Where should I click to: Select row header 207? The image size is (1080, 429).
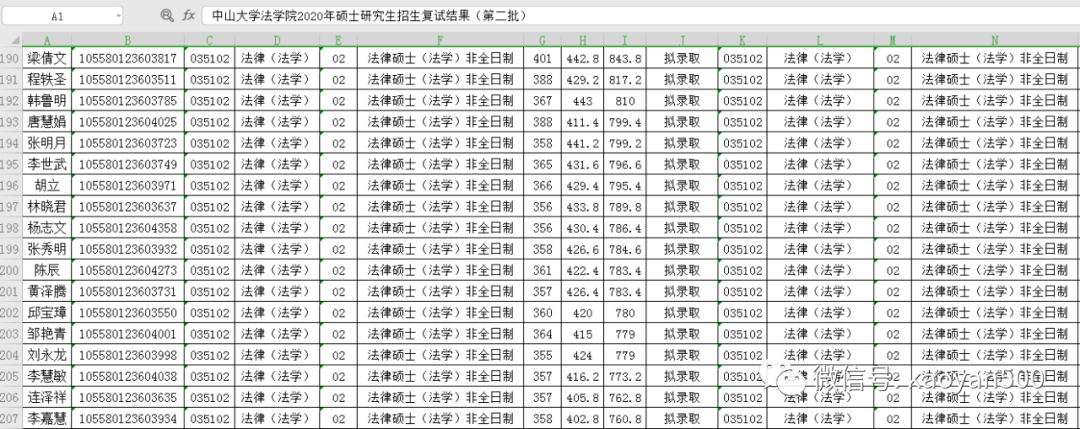pyautogui.click(x=11, y=419)
